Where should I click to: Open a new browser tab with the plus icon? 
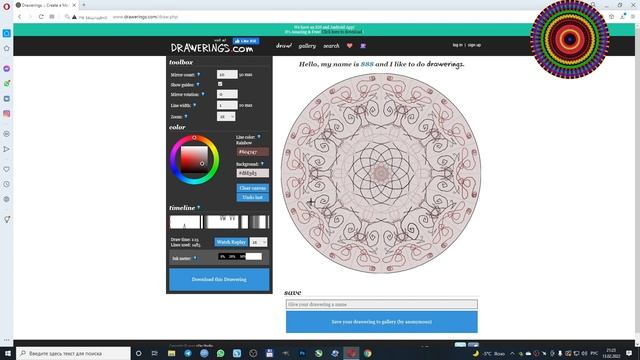pos(84,5)
